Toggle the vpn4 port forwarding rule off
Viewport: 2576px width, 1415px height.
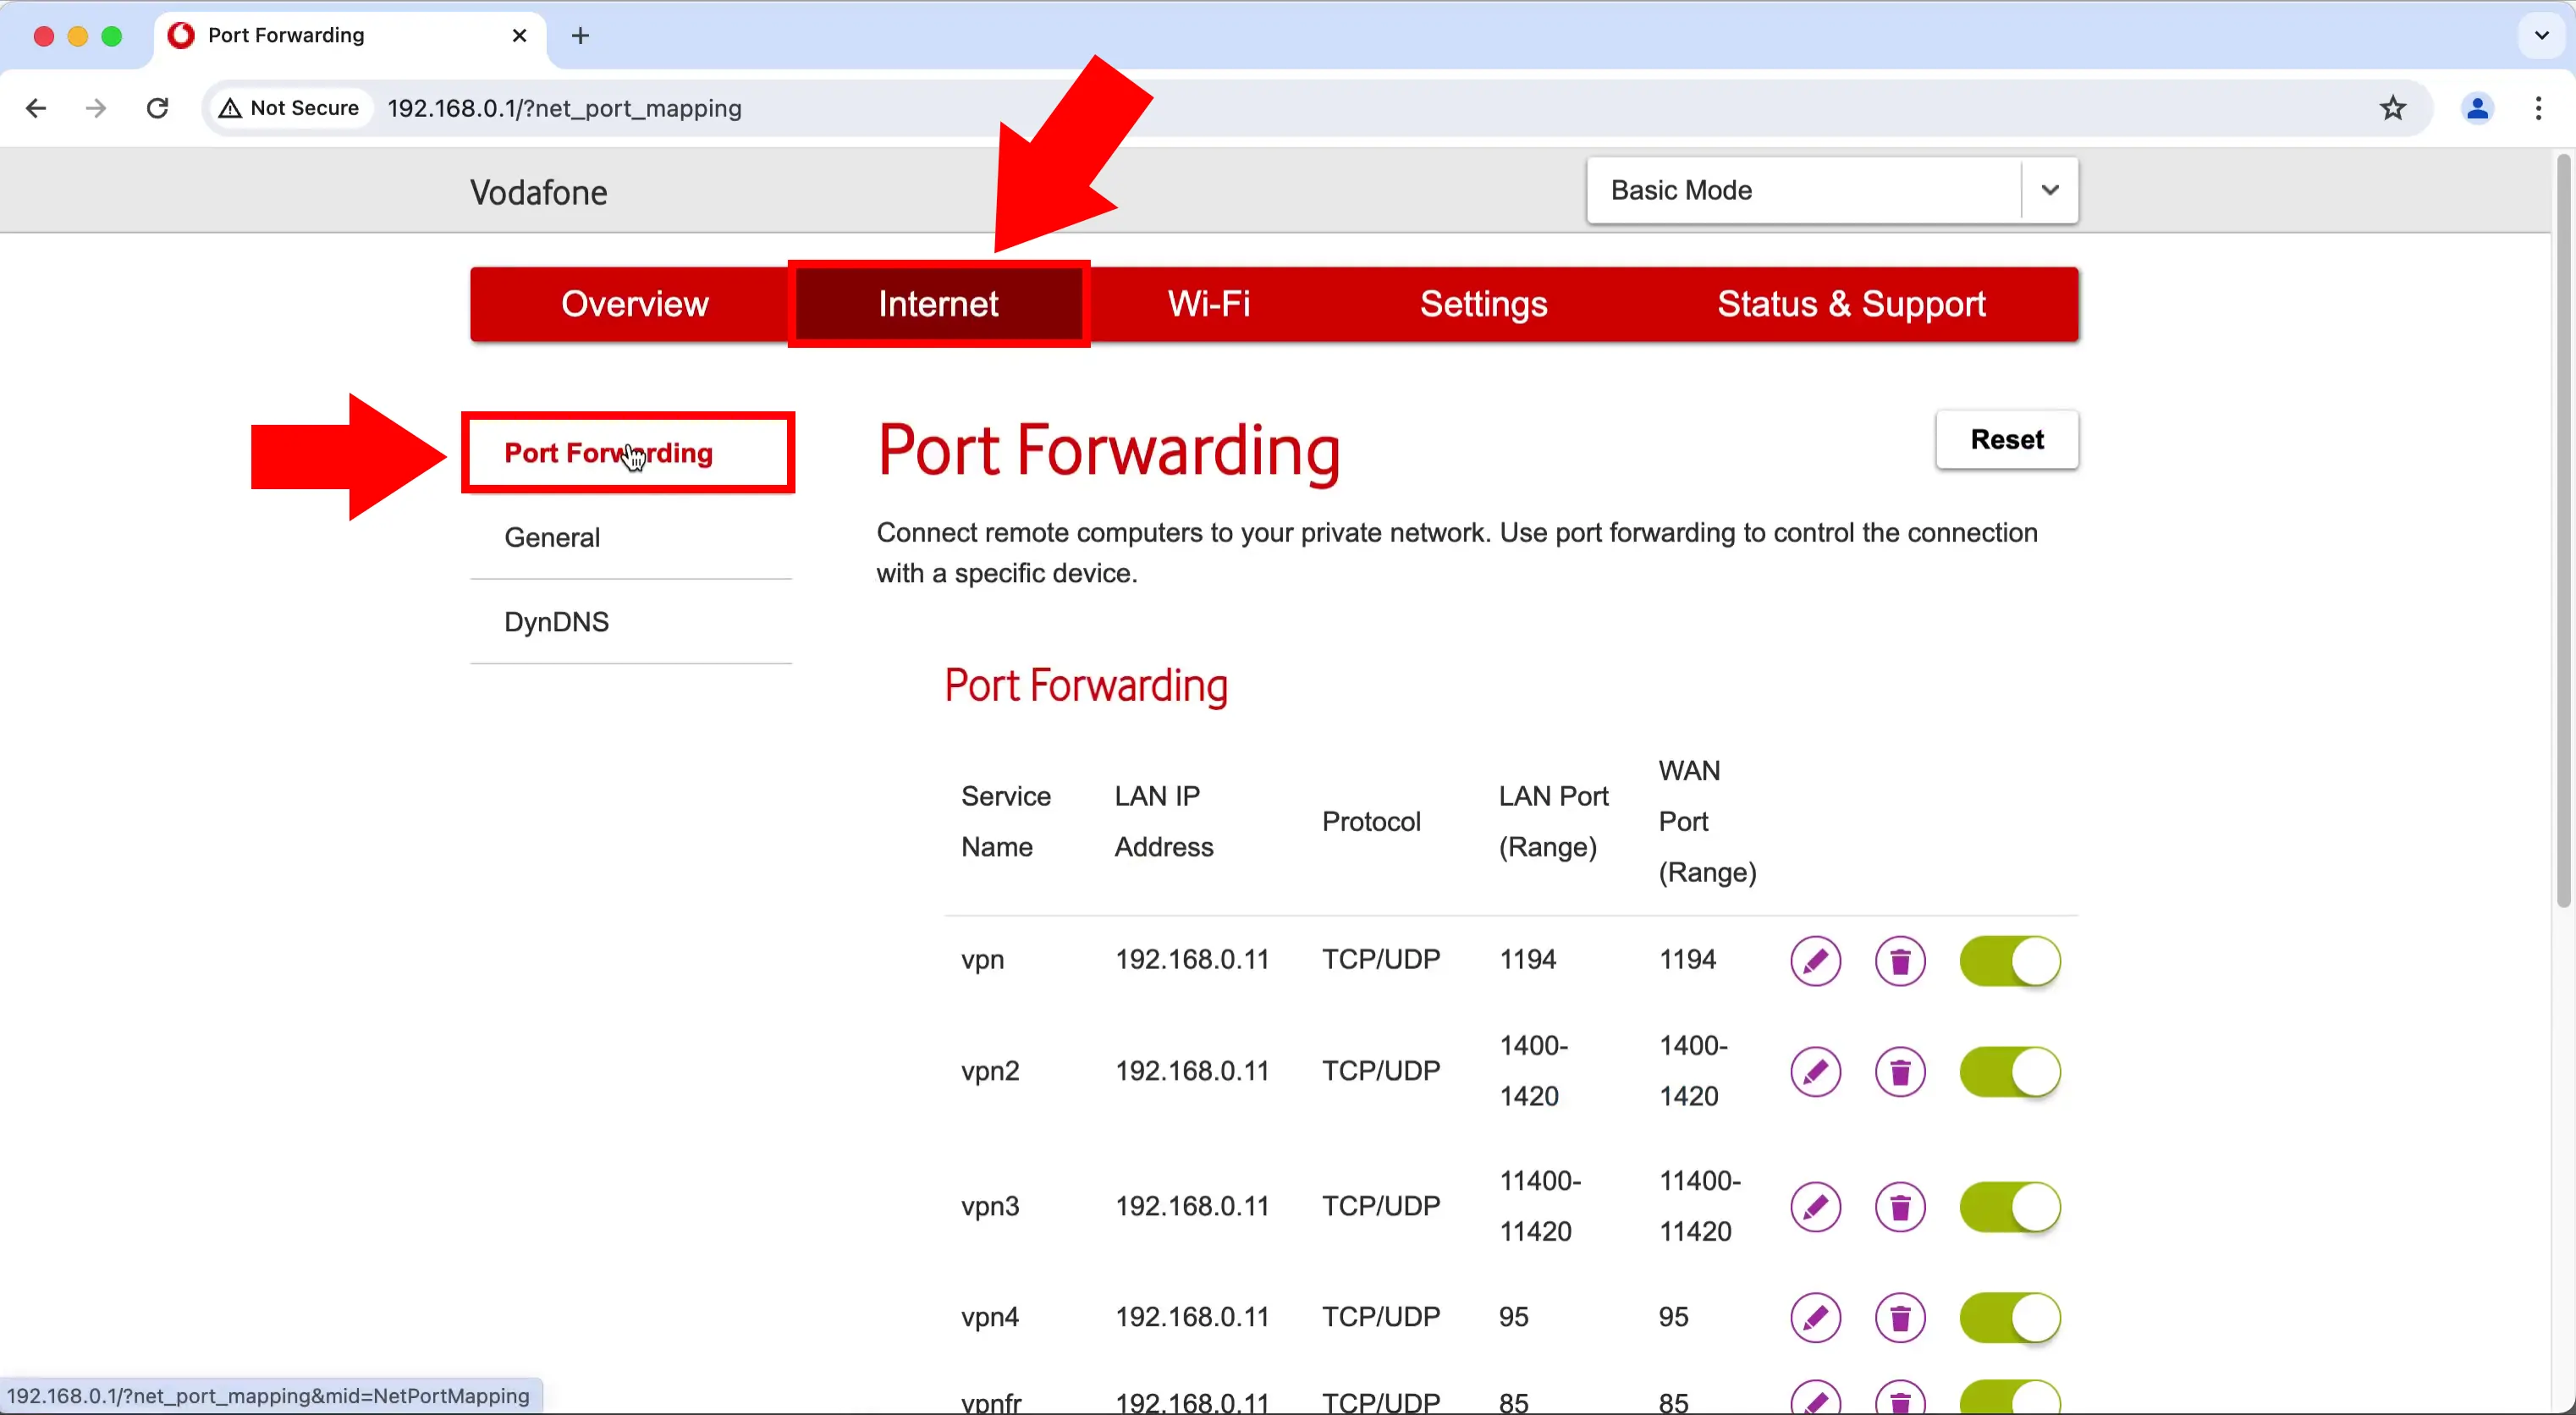2008,1318
